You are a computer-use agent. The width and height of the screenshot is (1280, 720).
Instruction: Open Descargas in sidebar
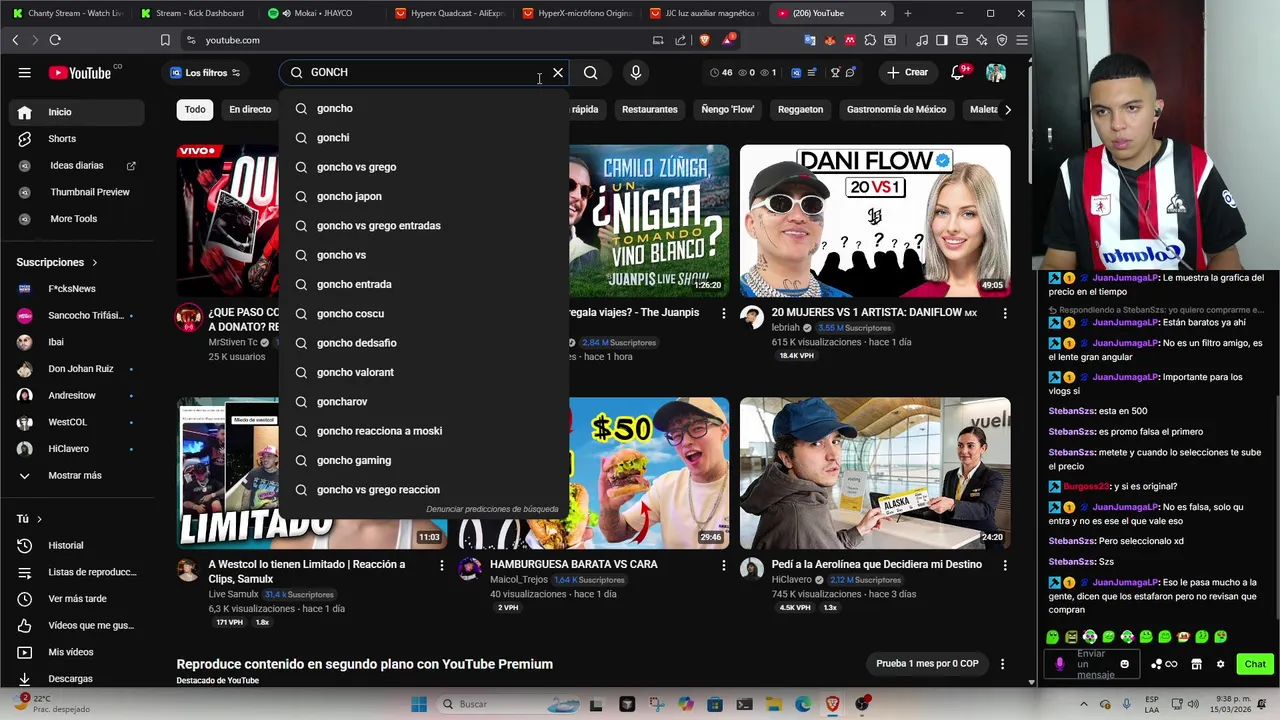[77, 679]
